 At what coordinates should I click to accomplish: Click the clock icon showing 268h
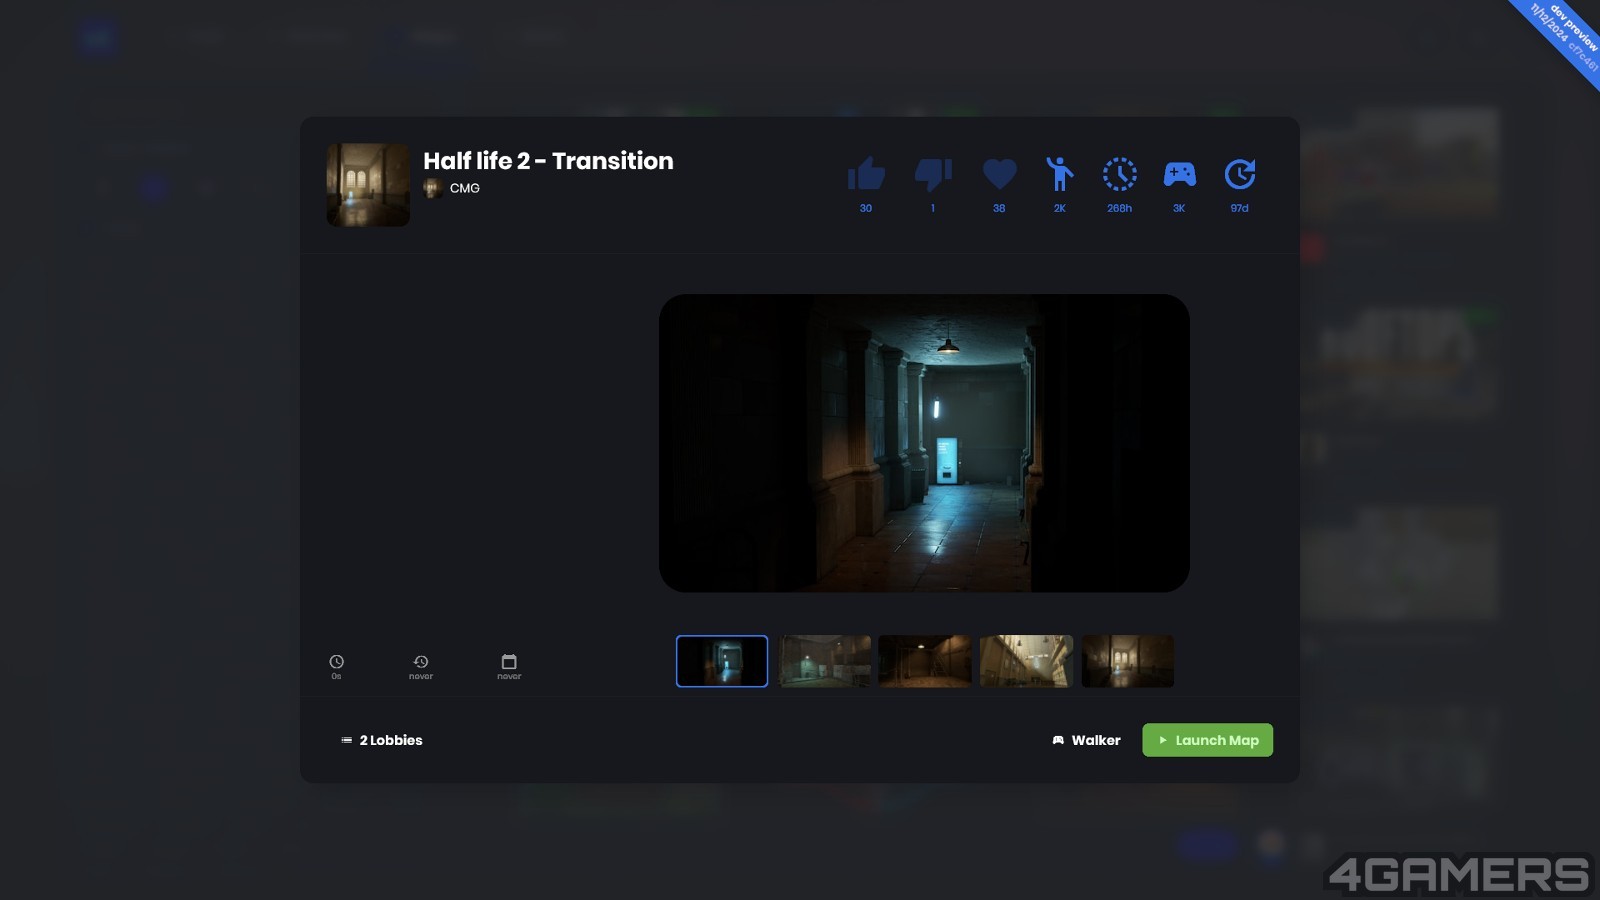(1119, 174)
